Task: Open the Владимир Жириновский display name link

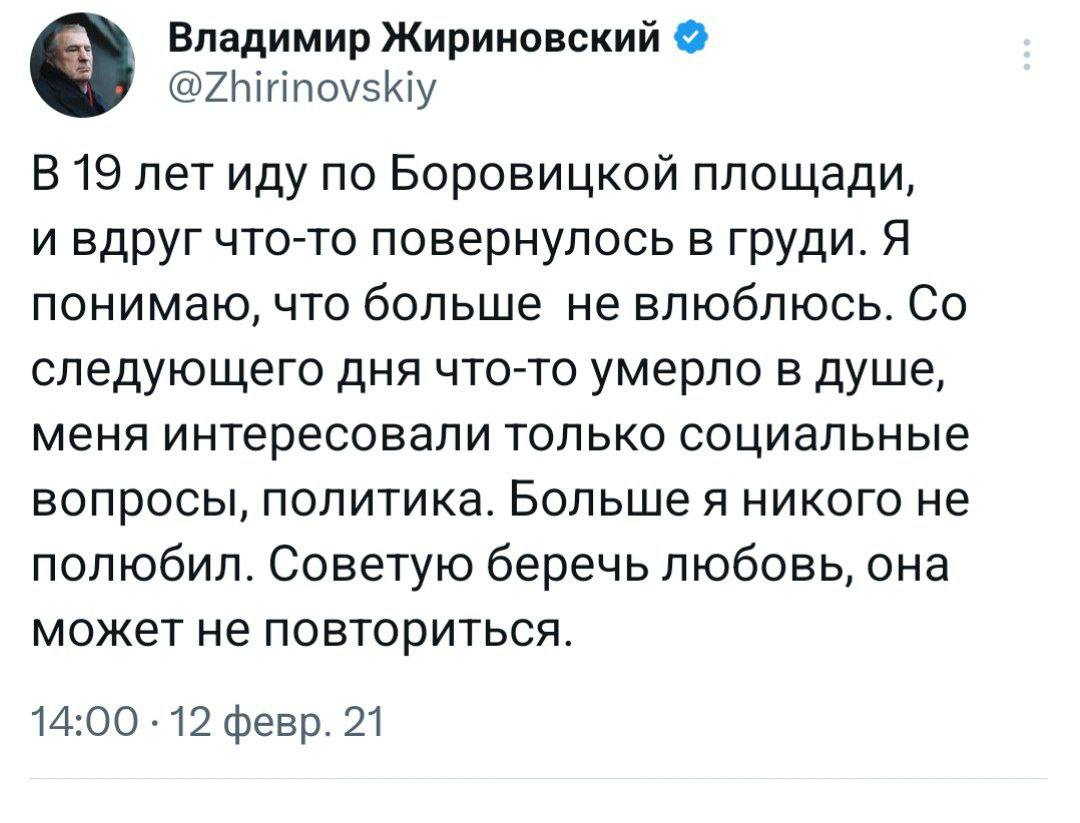Action: [x=413, y=41]
